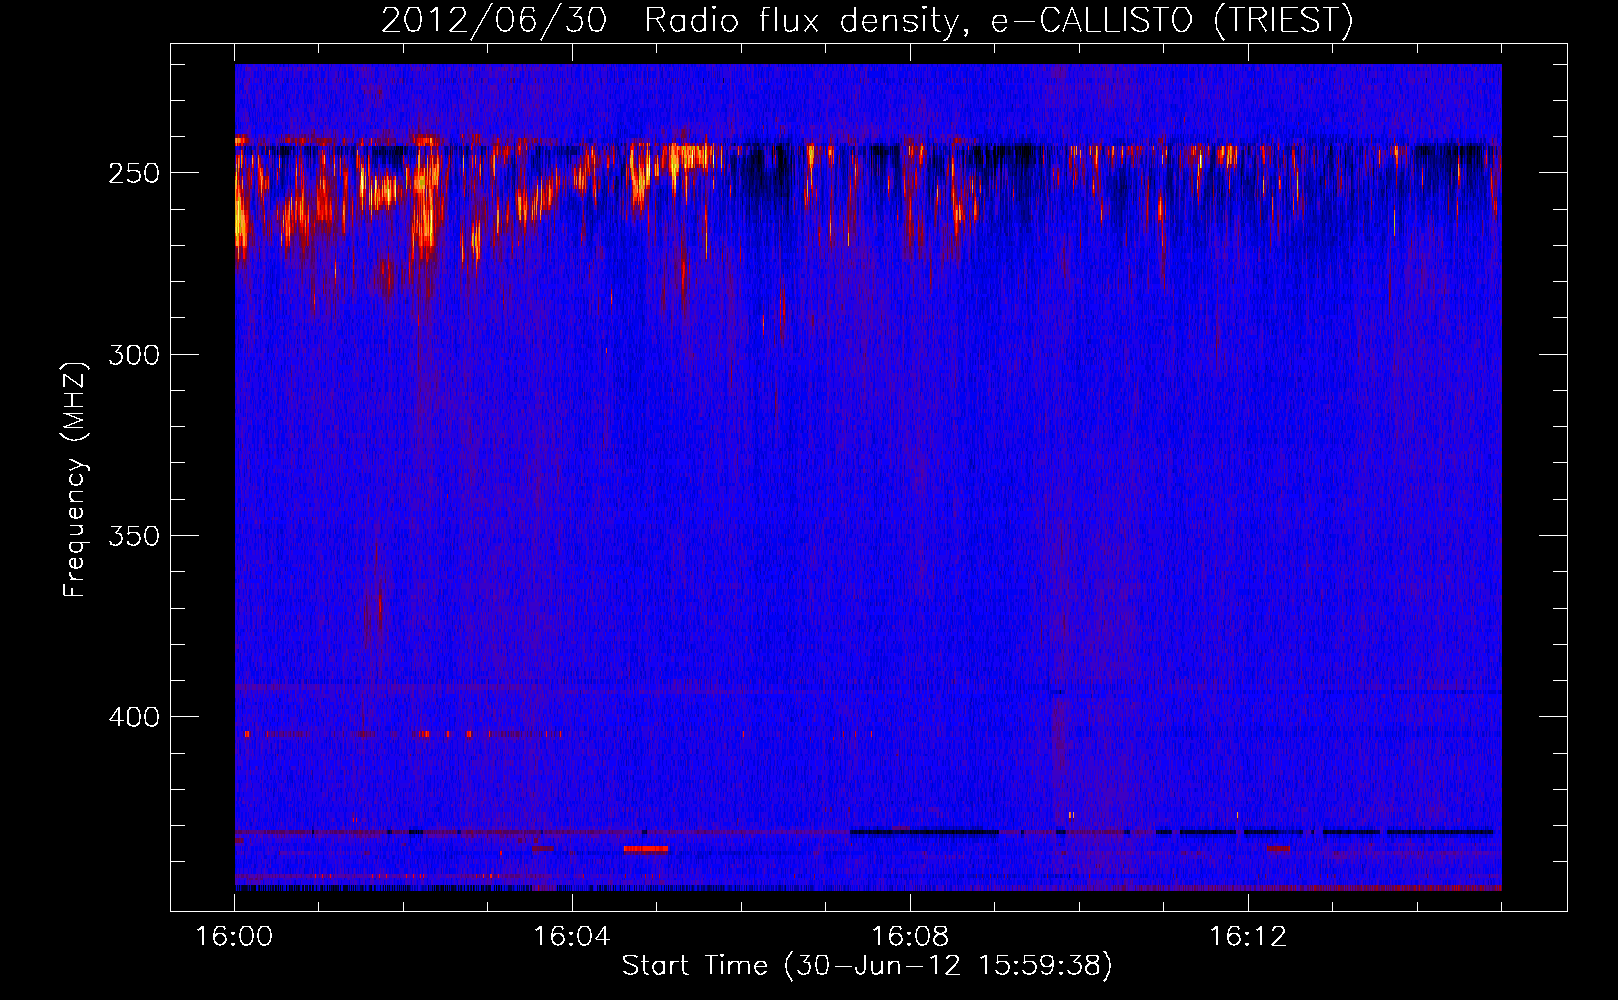Click the 350 frequency tick label

(x=134, y=536)
